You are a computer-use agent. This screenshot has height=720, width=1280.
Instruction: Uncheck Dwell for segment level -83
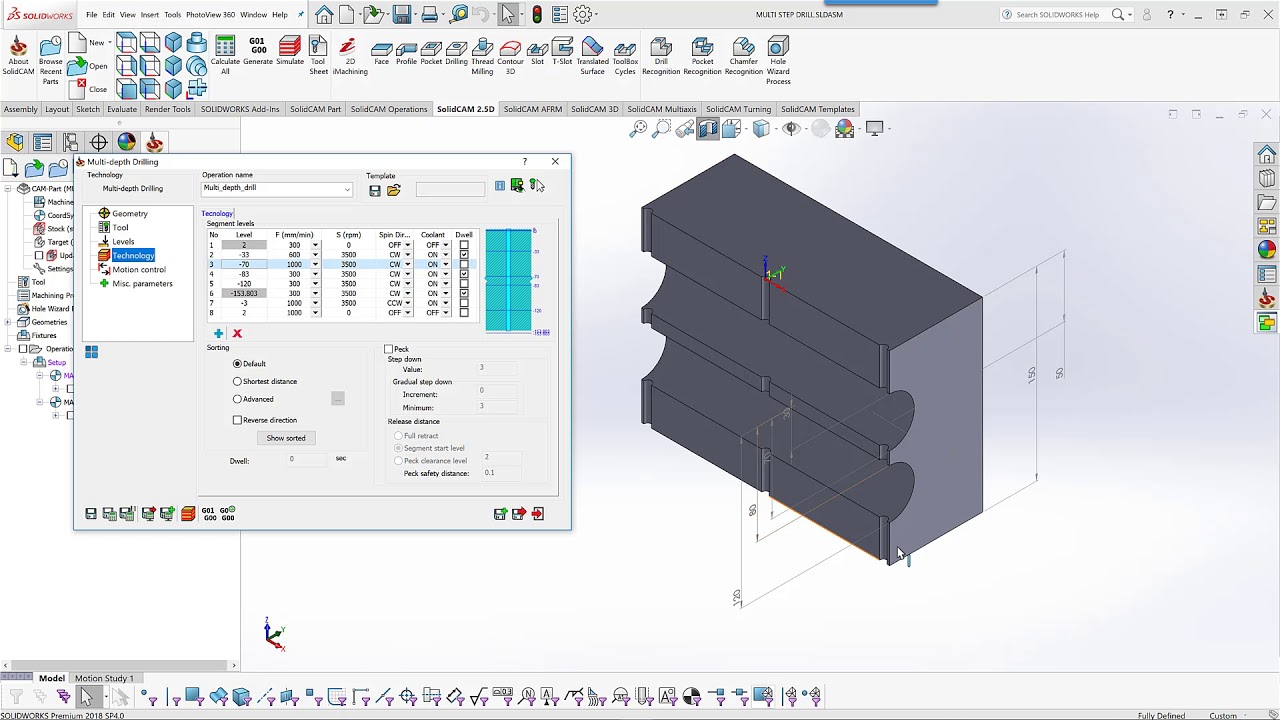pyautogui.click(x=464, y=274)
